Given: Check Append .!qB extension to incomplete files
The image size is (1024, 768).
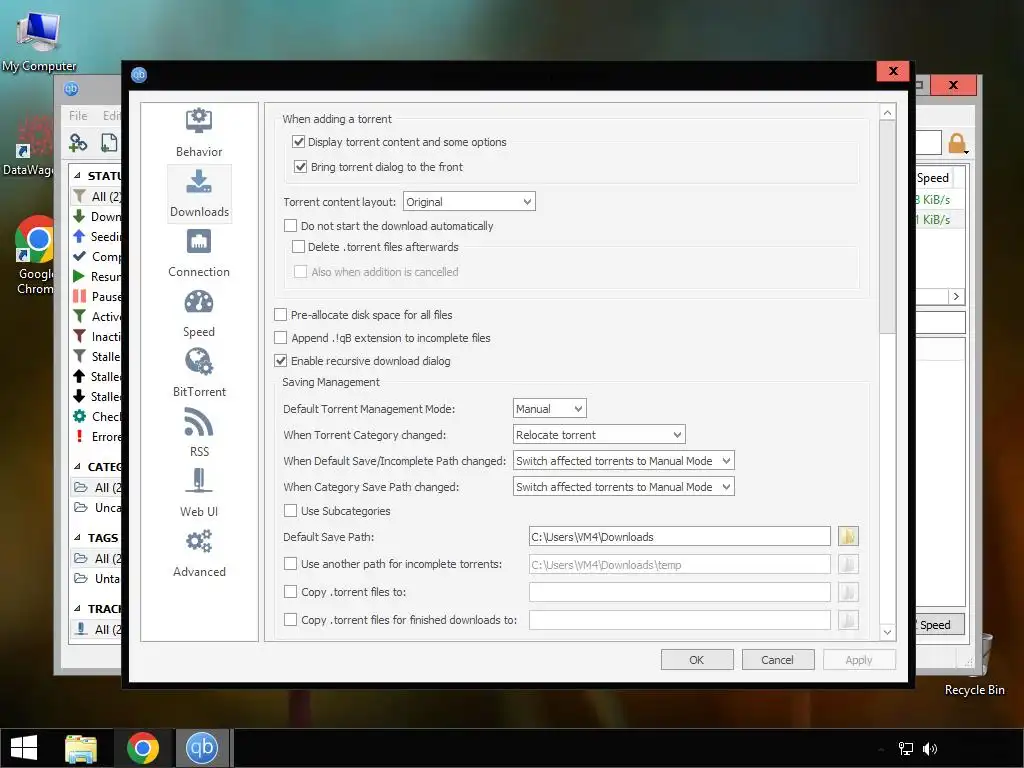Looking at the screenshot, I should [281, 338].
